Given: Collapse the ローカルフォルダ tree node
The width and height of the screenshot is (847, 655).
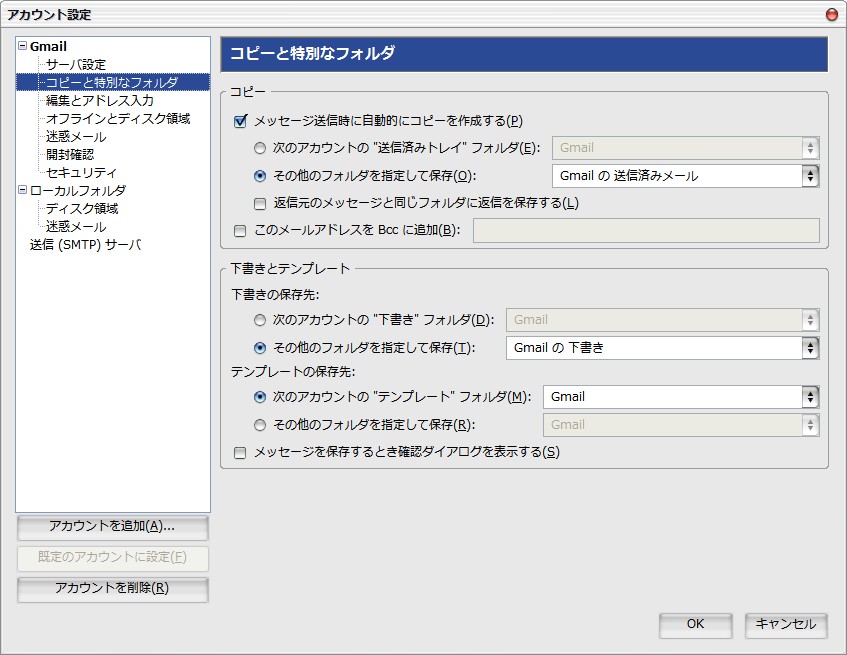Looking at the screenshot, I should pyautogui.click(x=22, y=190).
